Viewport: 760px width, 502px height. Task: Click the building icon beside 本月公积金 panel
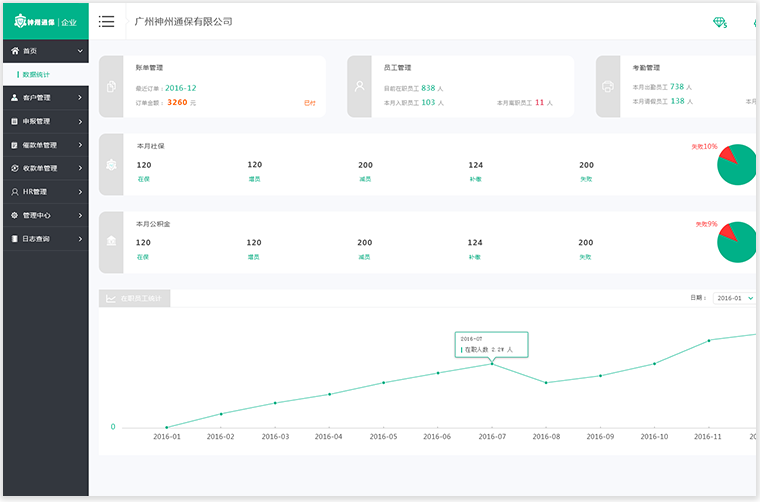coord(111,242)
